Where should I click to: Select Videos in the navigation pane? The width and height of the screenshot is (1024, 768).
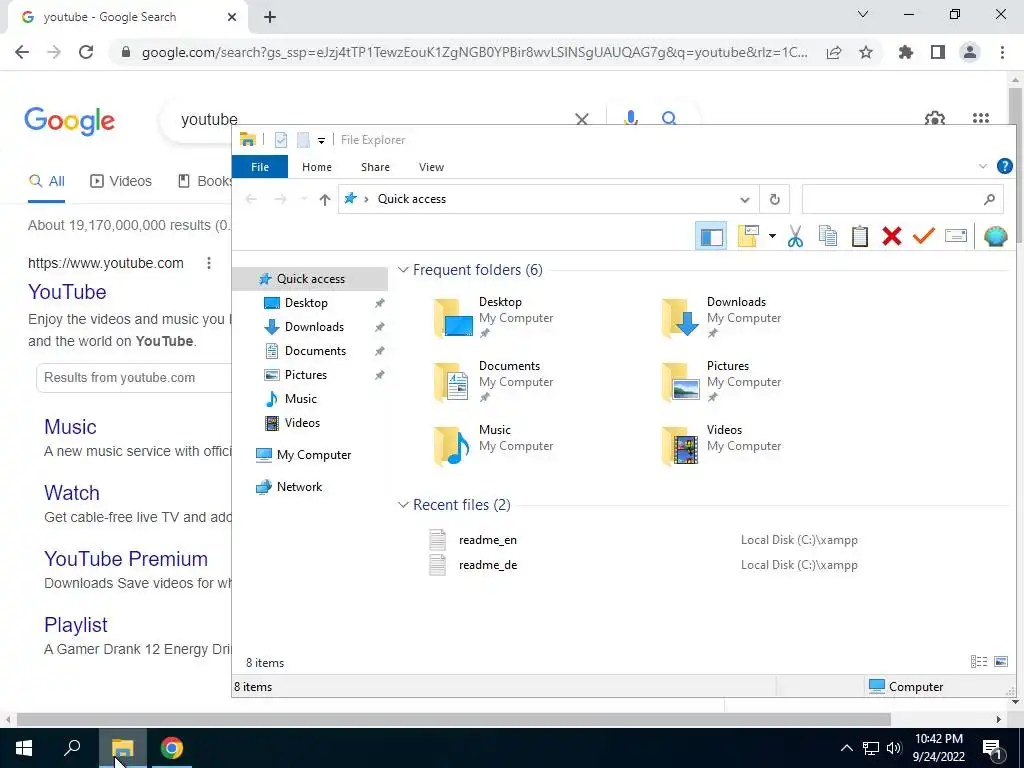(302, 423)
